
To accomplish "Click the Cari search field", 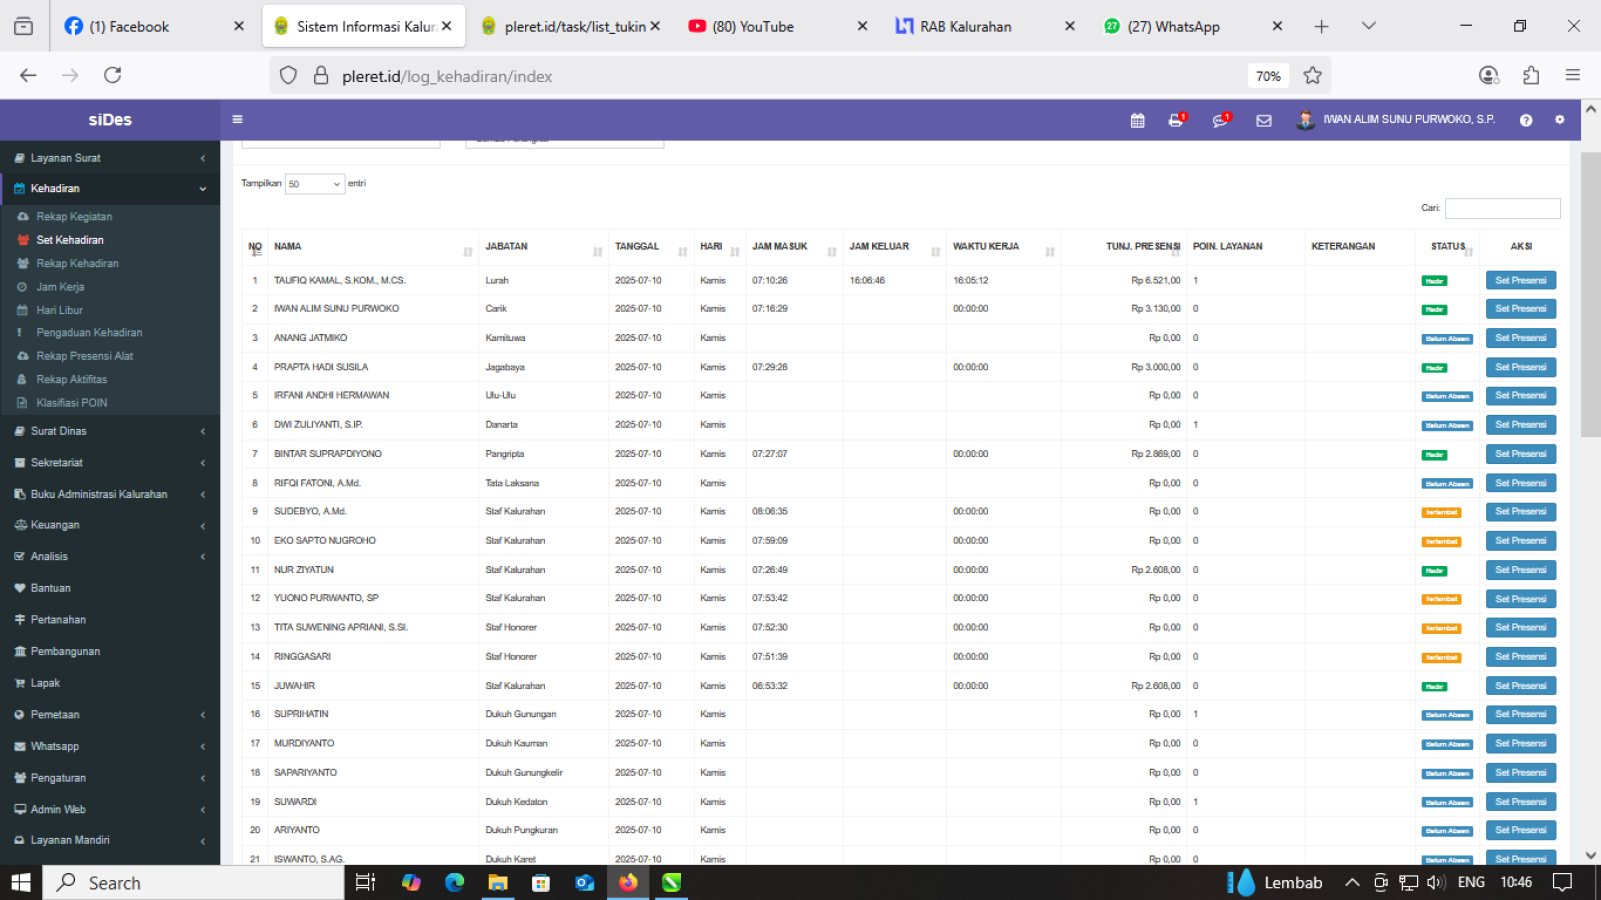I will point(1502,208).
